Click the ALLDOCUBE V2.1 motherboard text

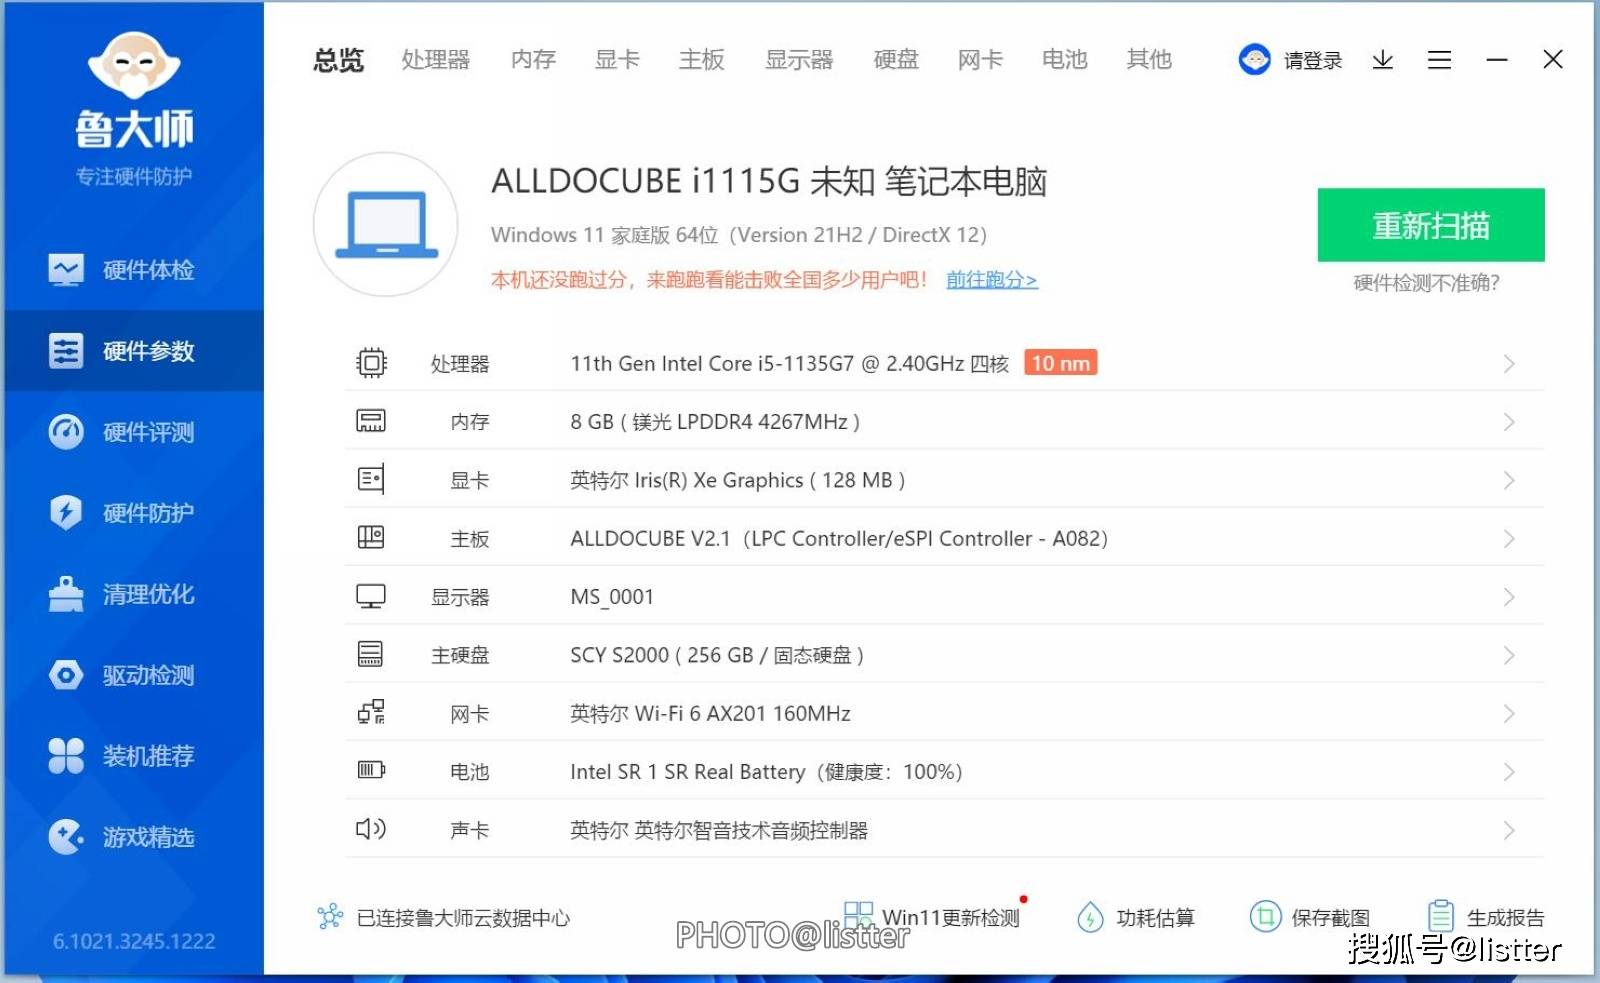pos(839,539)
